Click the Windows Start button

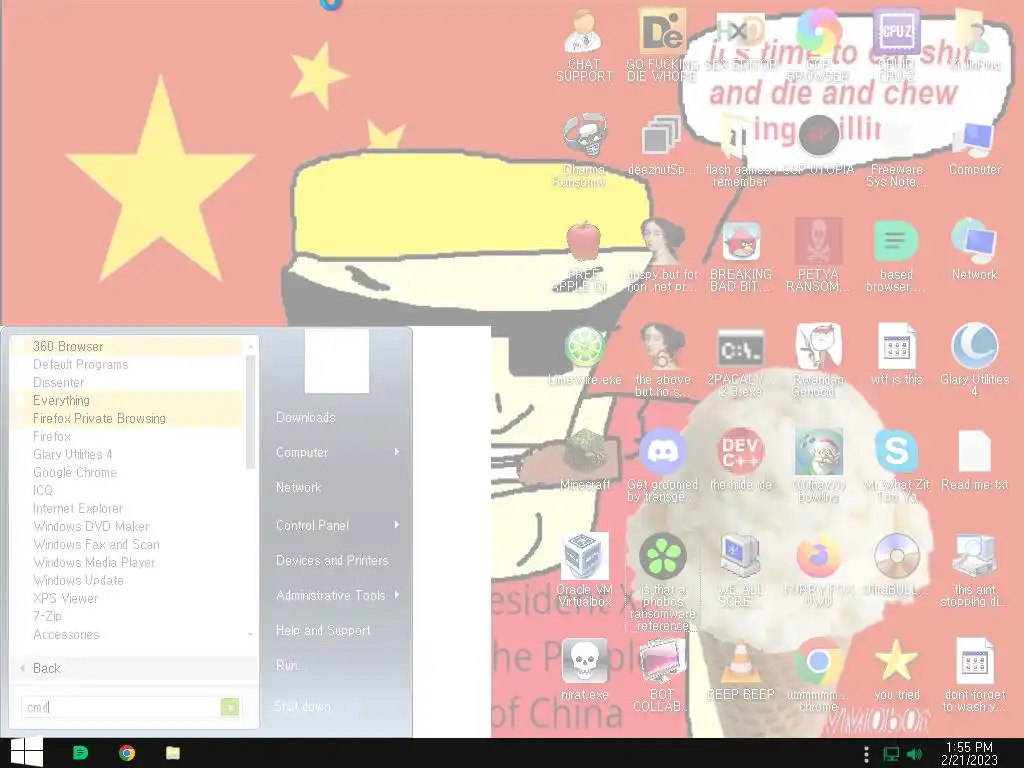[26, 753]
